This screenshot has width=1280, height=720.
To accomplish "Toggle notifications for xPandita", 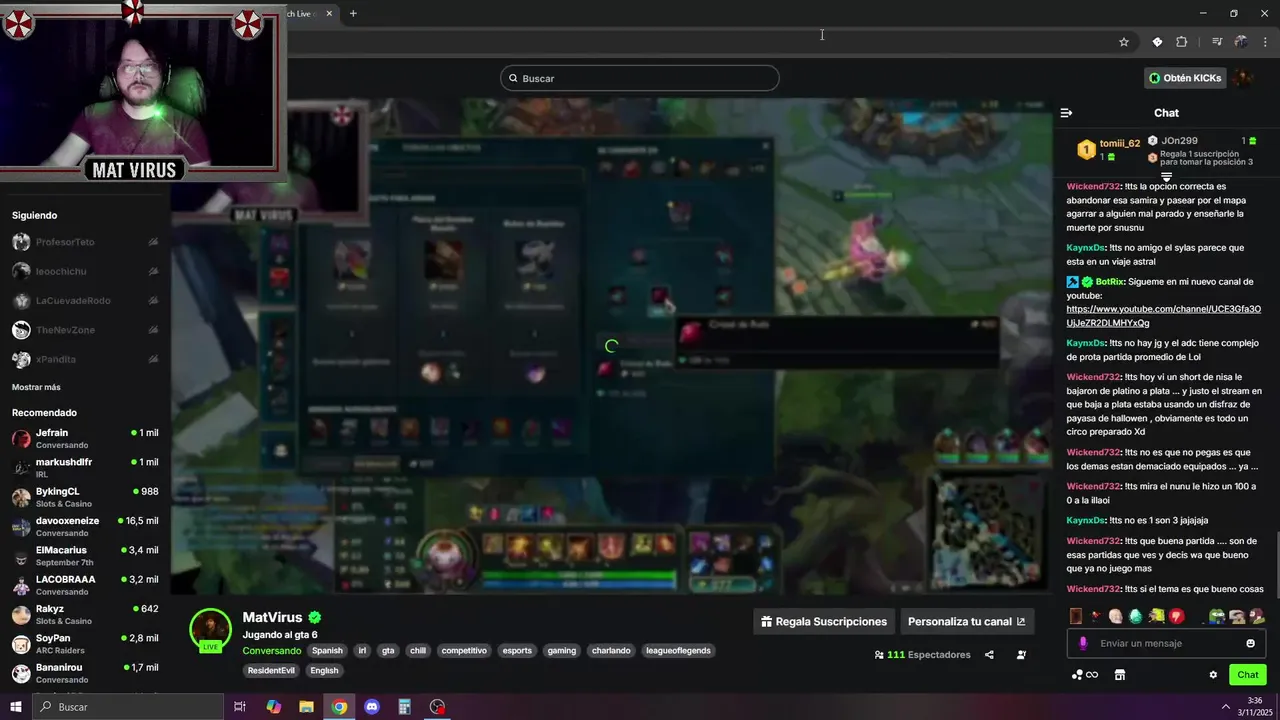I will [153, 359].
